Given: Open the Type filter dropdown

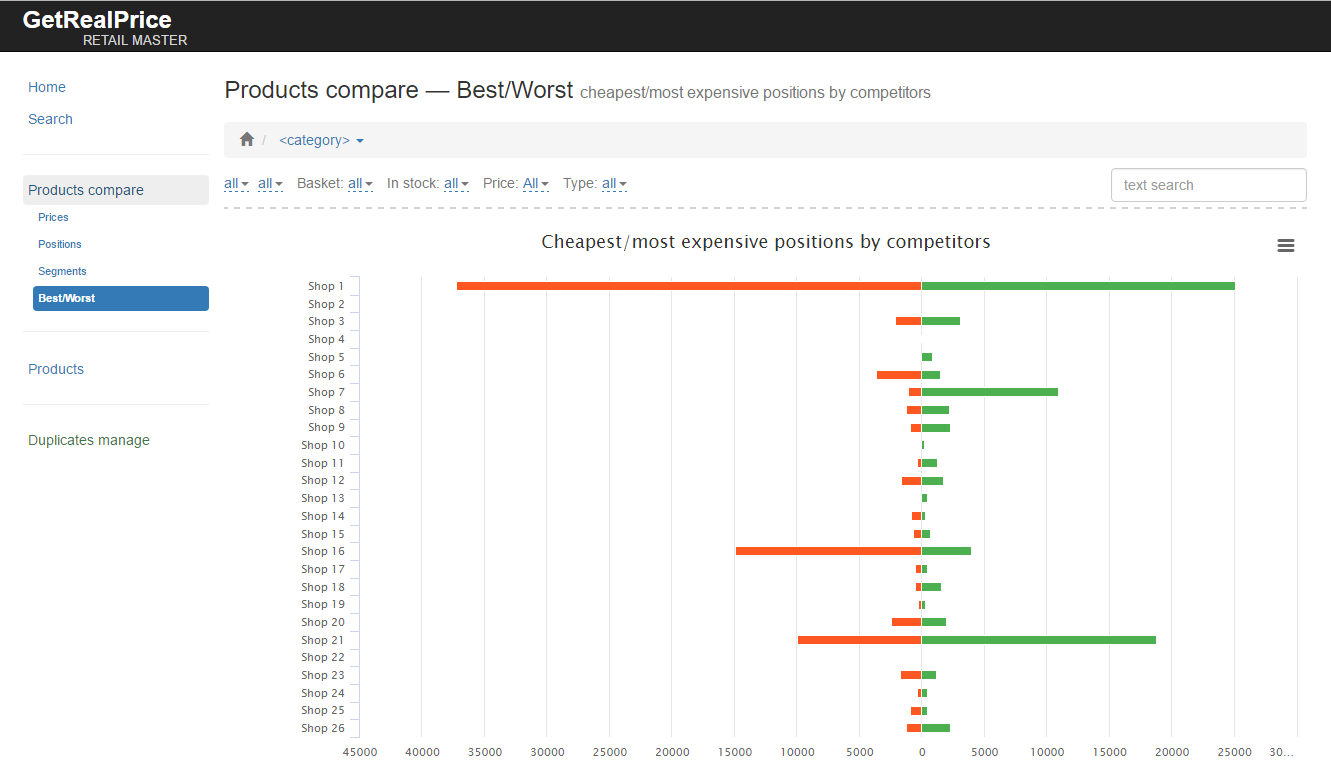Looking at the screenshot, I should [x=614, y=184].
